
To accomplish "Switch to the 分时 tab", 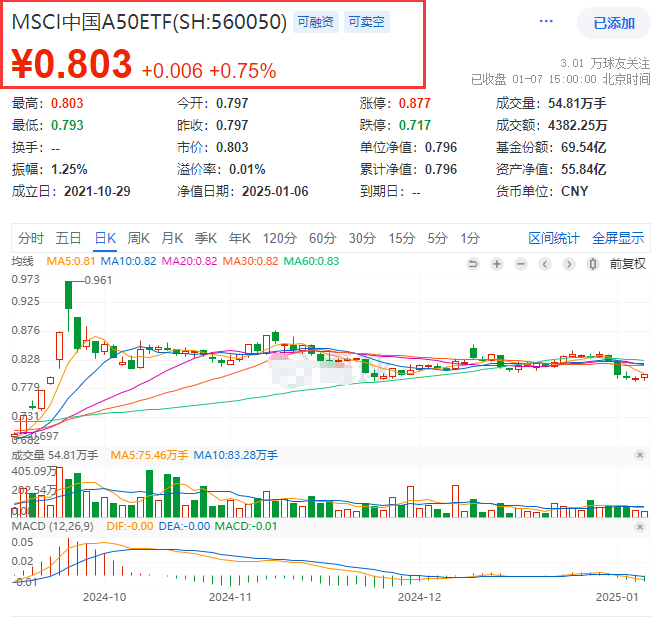I will coord(30,238).
